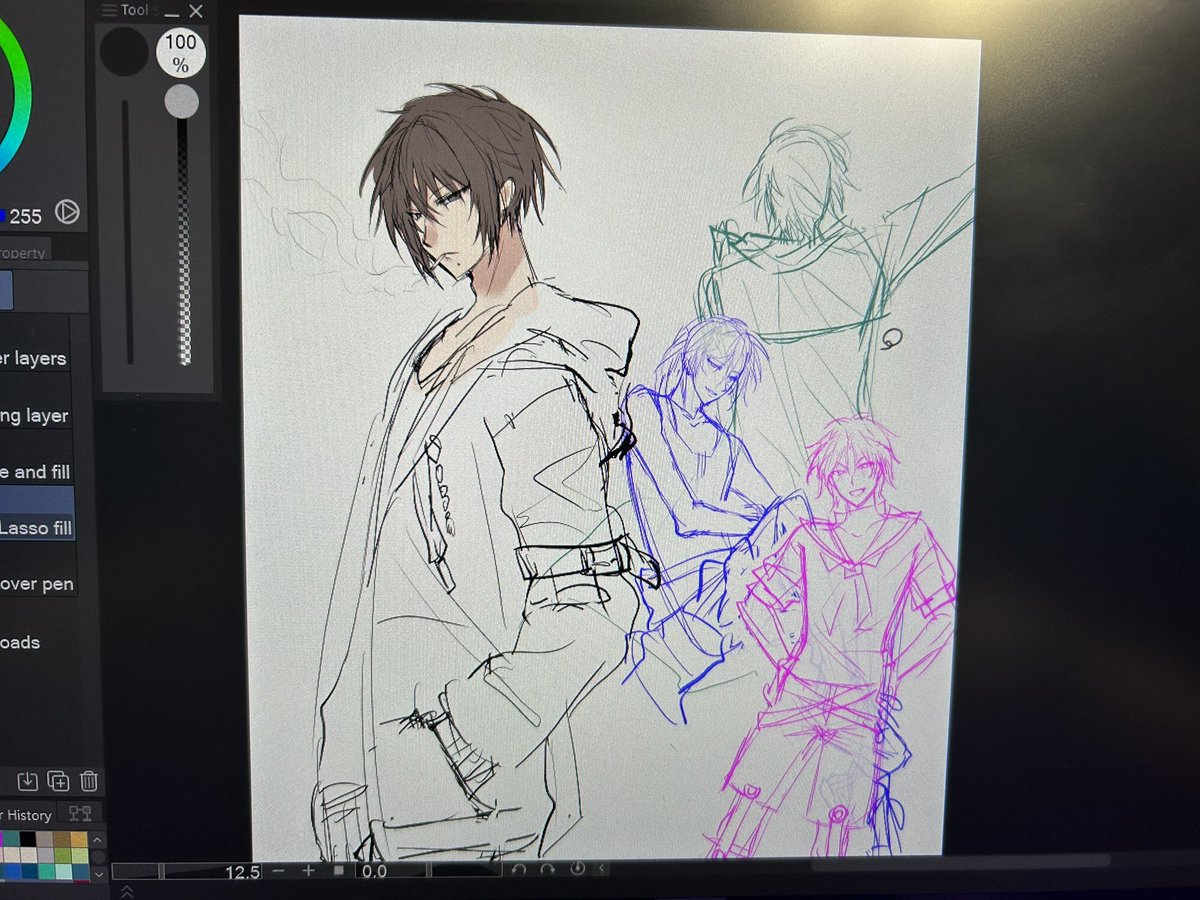Viewport: 1200px width, 900px height.
Task: Switch to the History tab
Action: point(27,815)
